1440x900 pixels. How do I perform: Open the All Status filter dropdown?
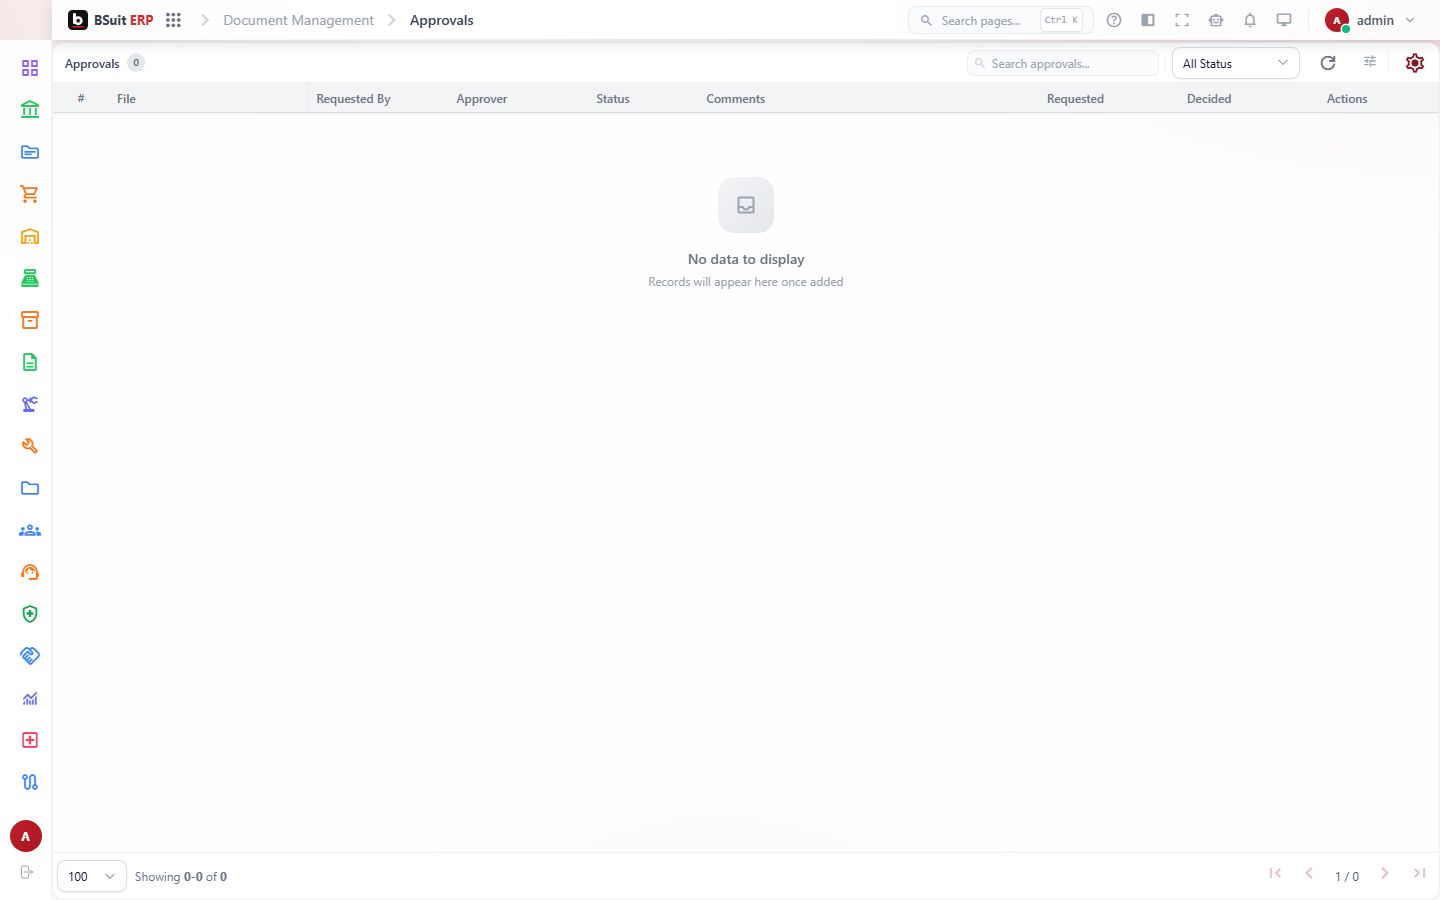tap(1235, 63)
